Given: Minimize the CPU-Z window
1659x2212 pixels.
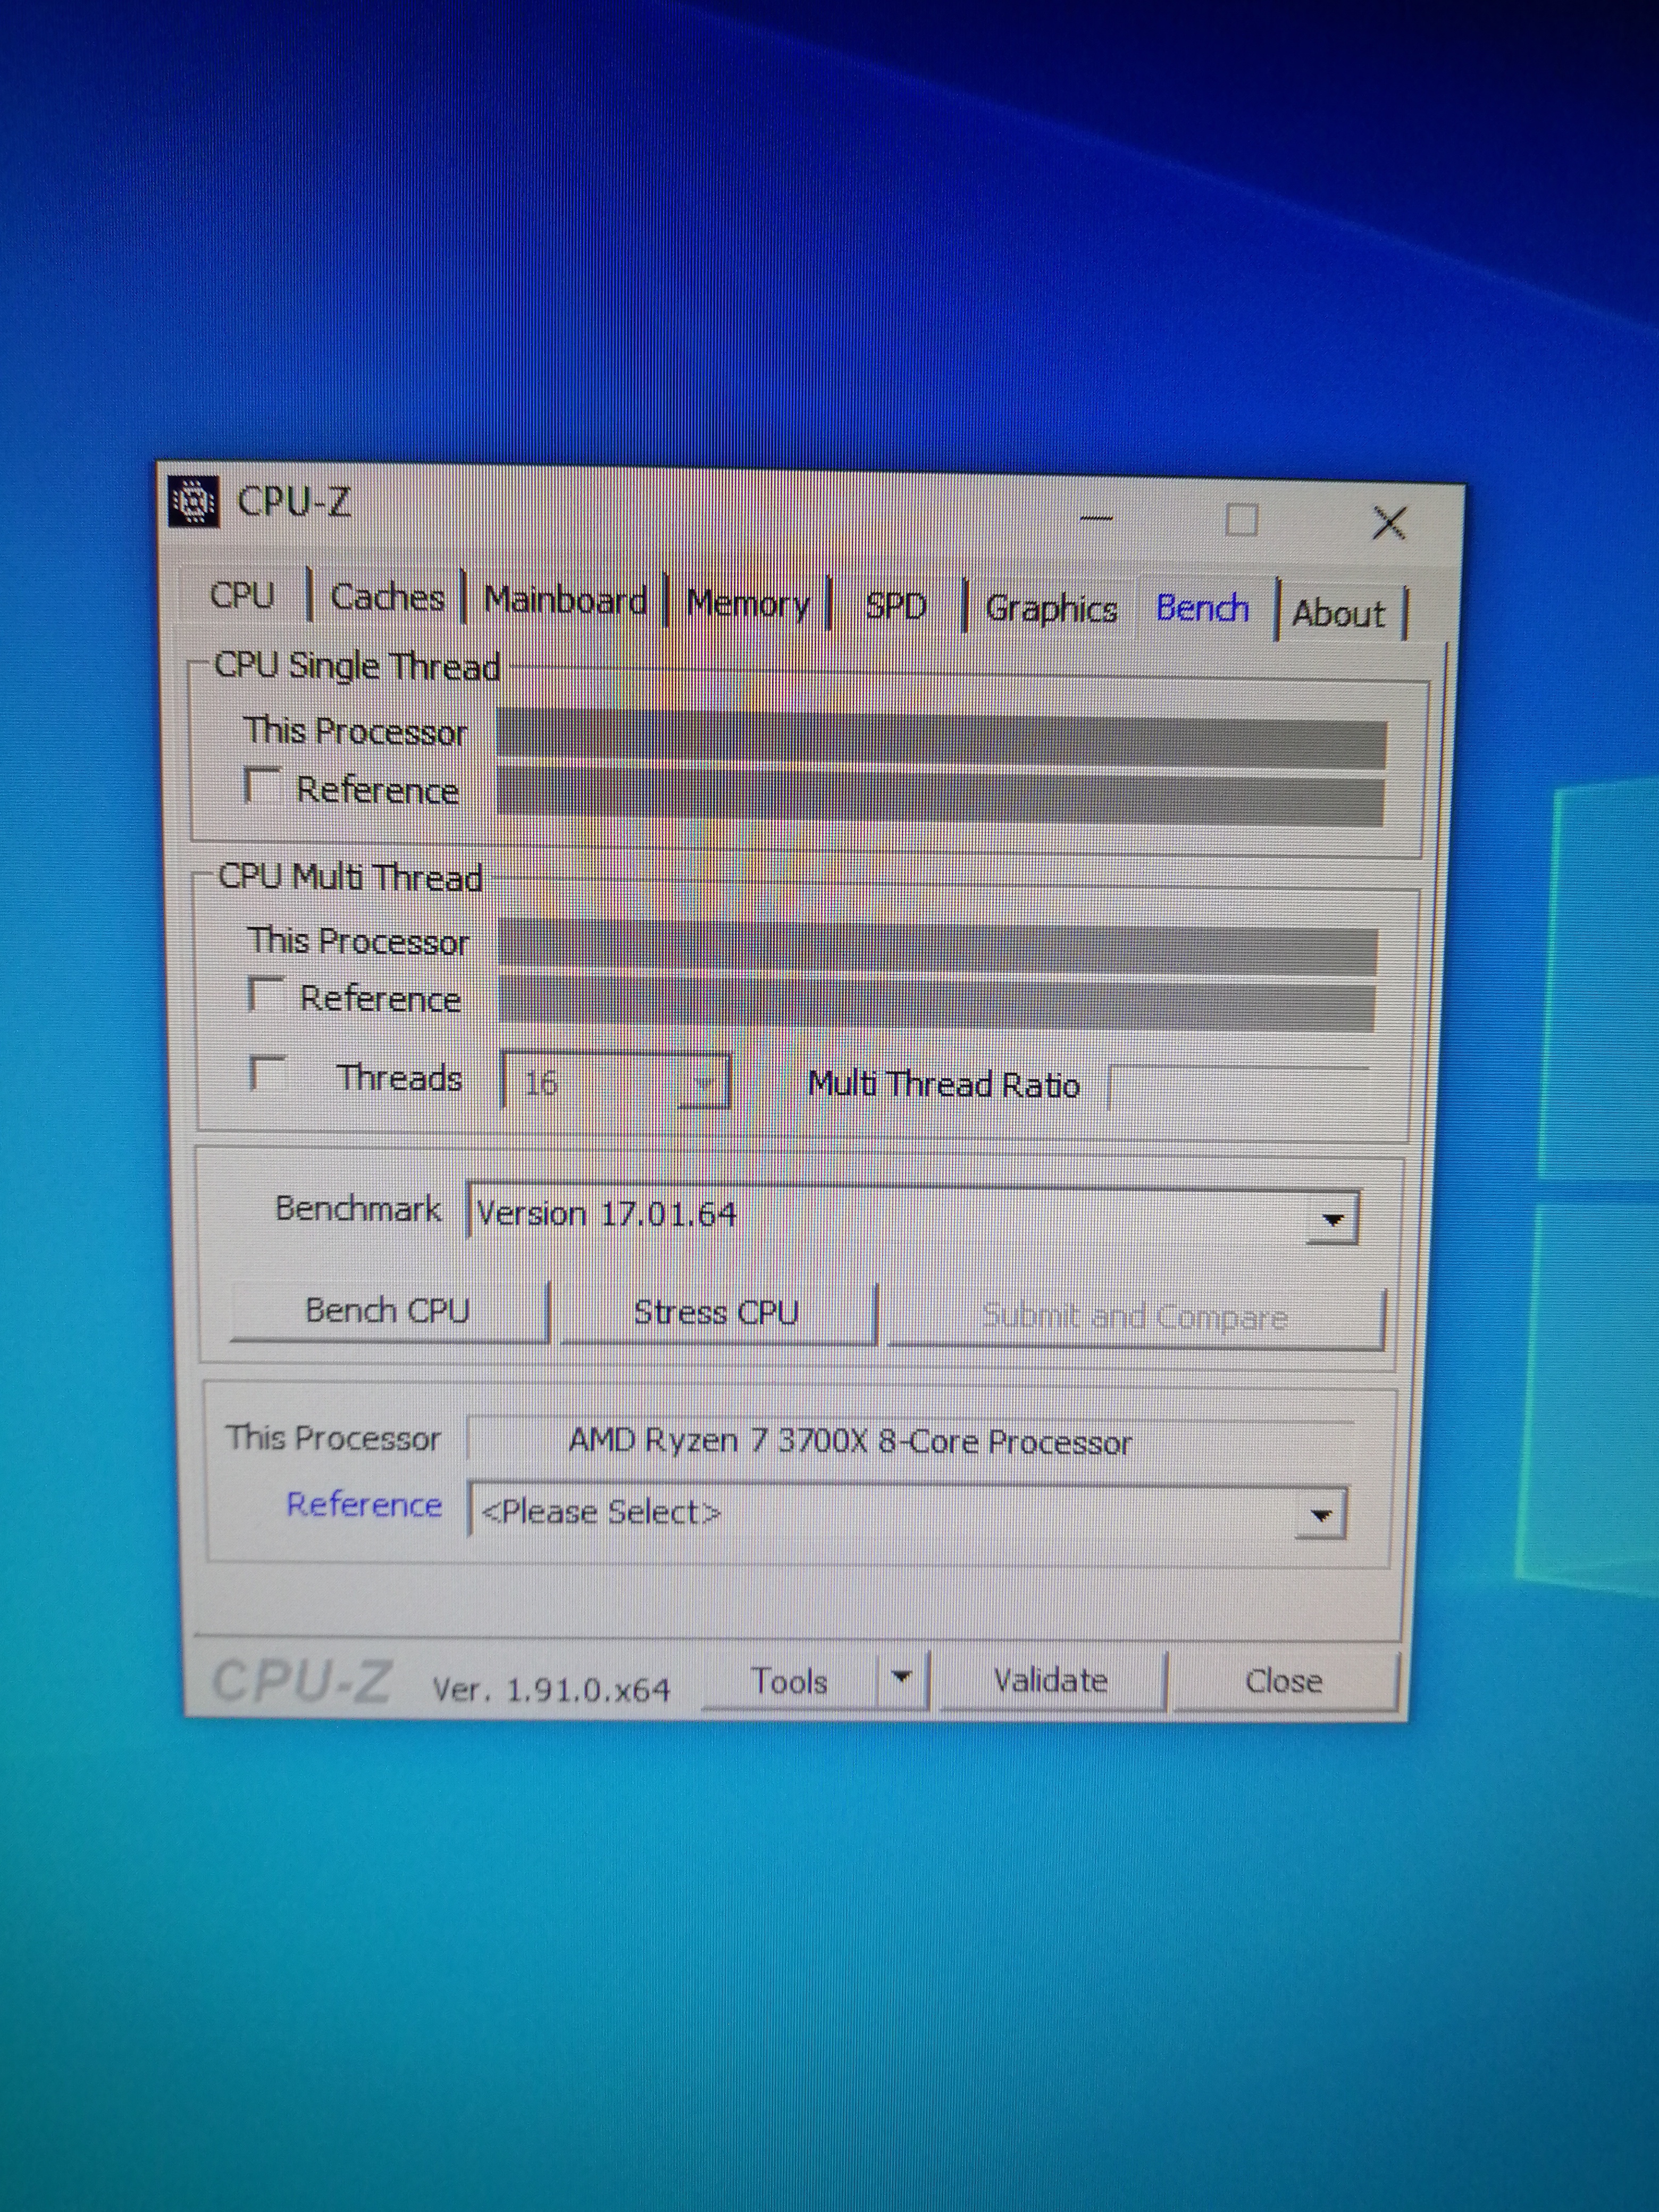Looking at the screenshot, I should point(1097,518).
